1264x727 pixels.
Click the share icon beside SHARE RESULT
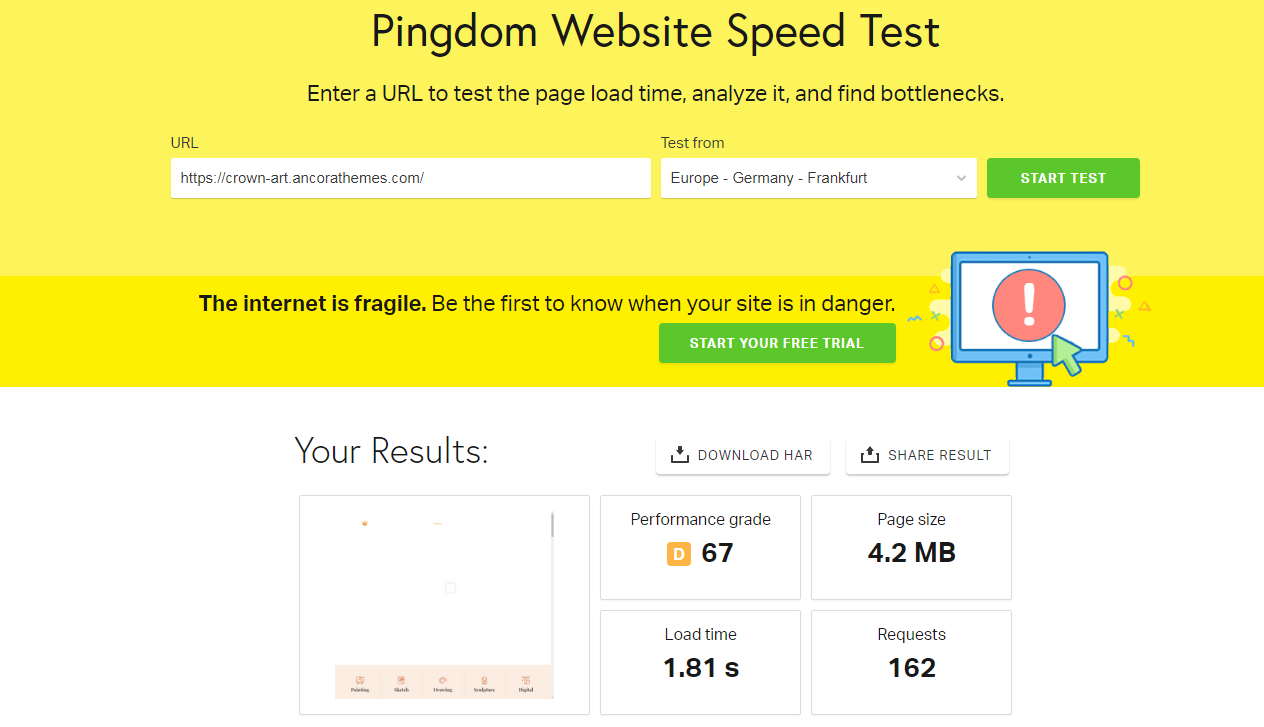870,455
